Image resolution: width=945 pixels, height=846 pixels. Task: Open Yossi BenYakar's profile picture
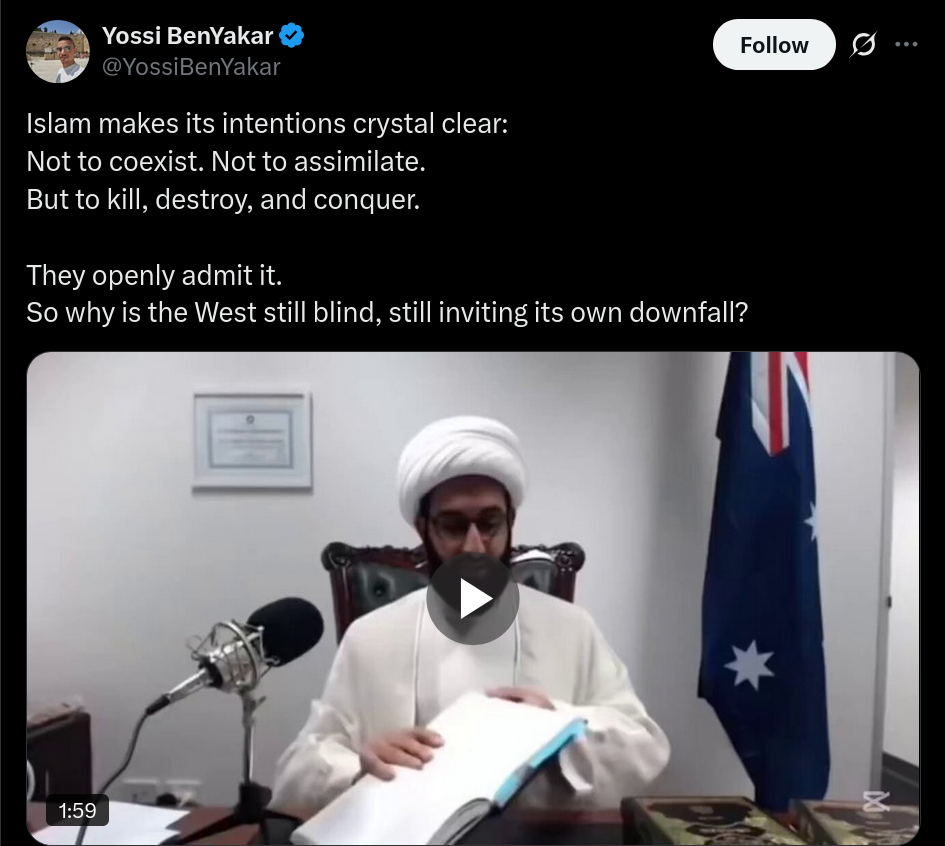click(58, 51)
